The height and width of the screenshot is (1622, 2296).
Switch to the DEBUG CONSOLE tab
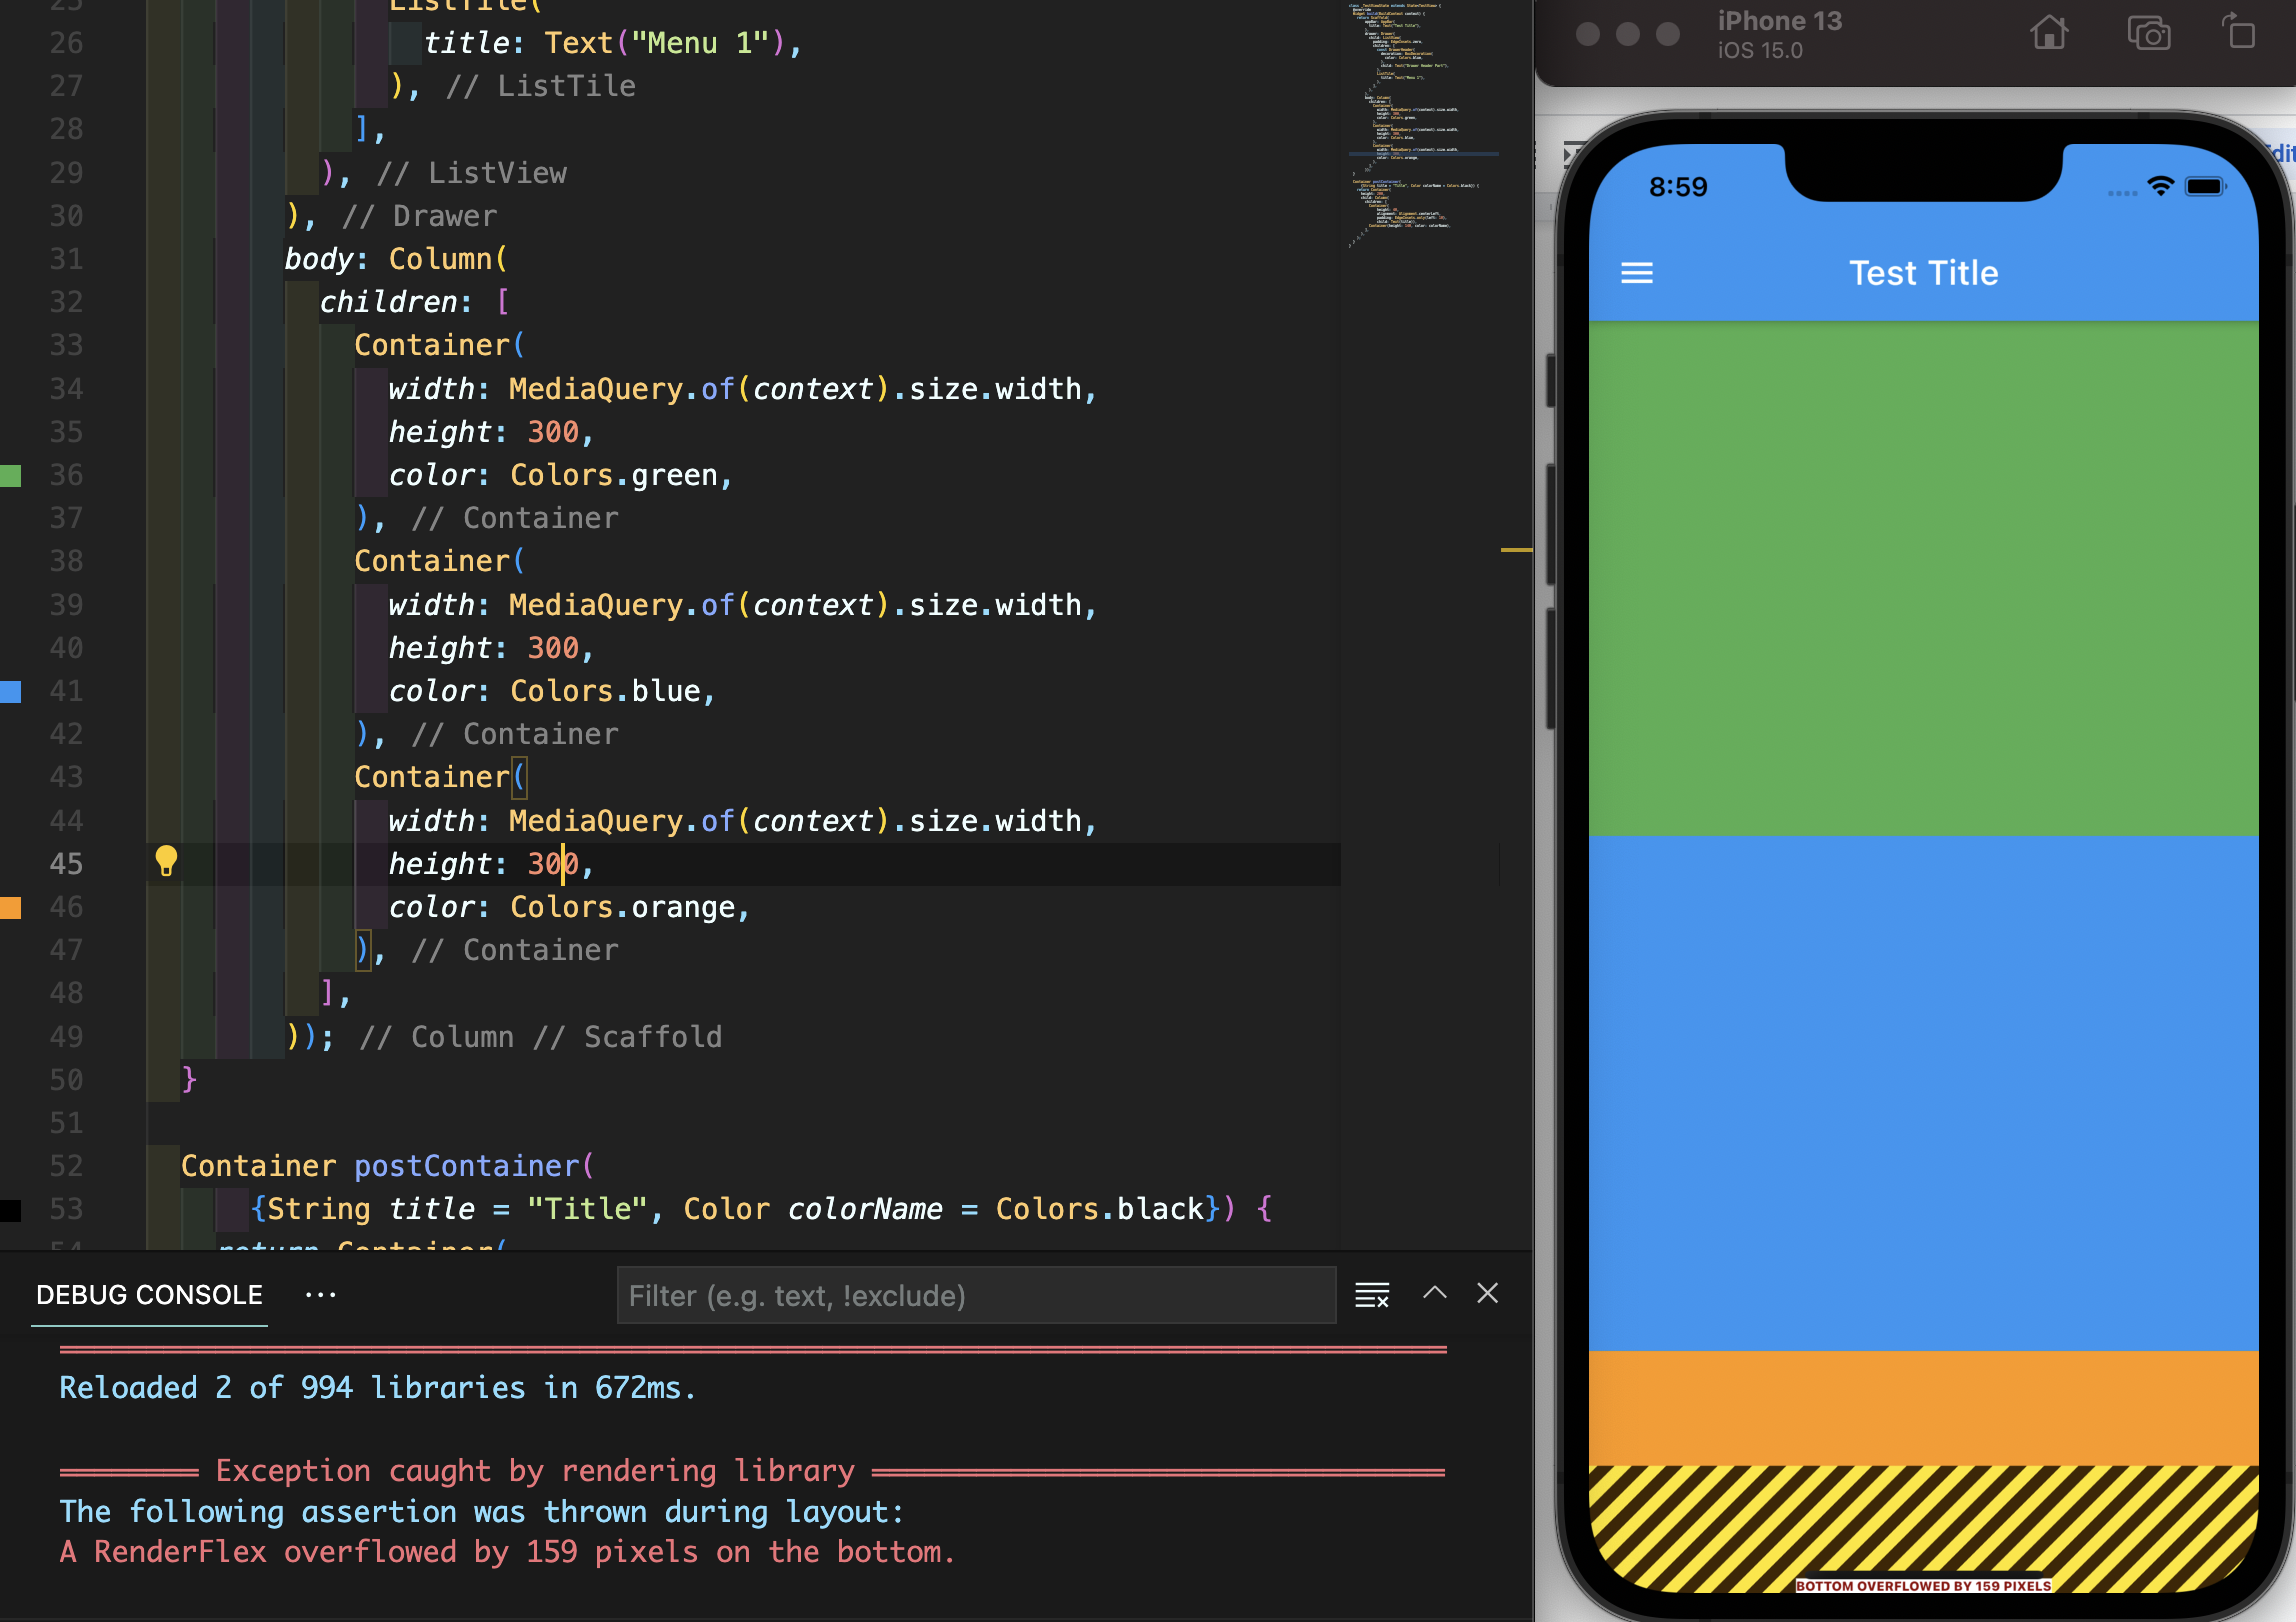(149, 1295)
